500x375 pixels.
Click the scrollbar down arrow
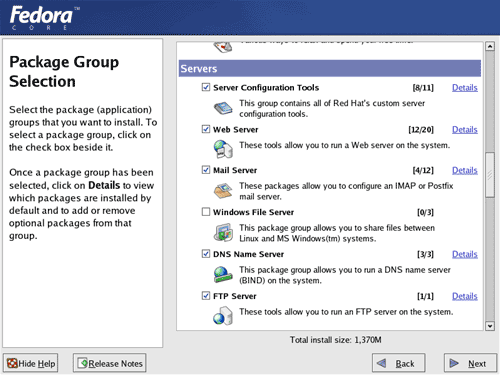[490, 326]
